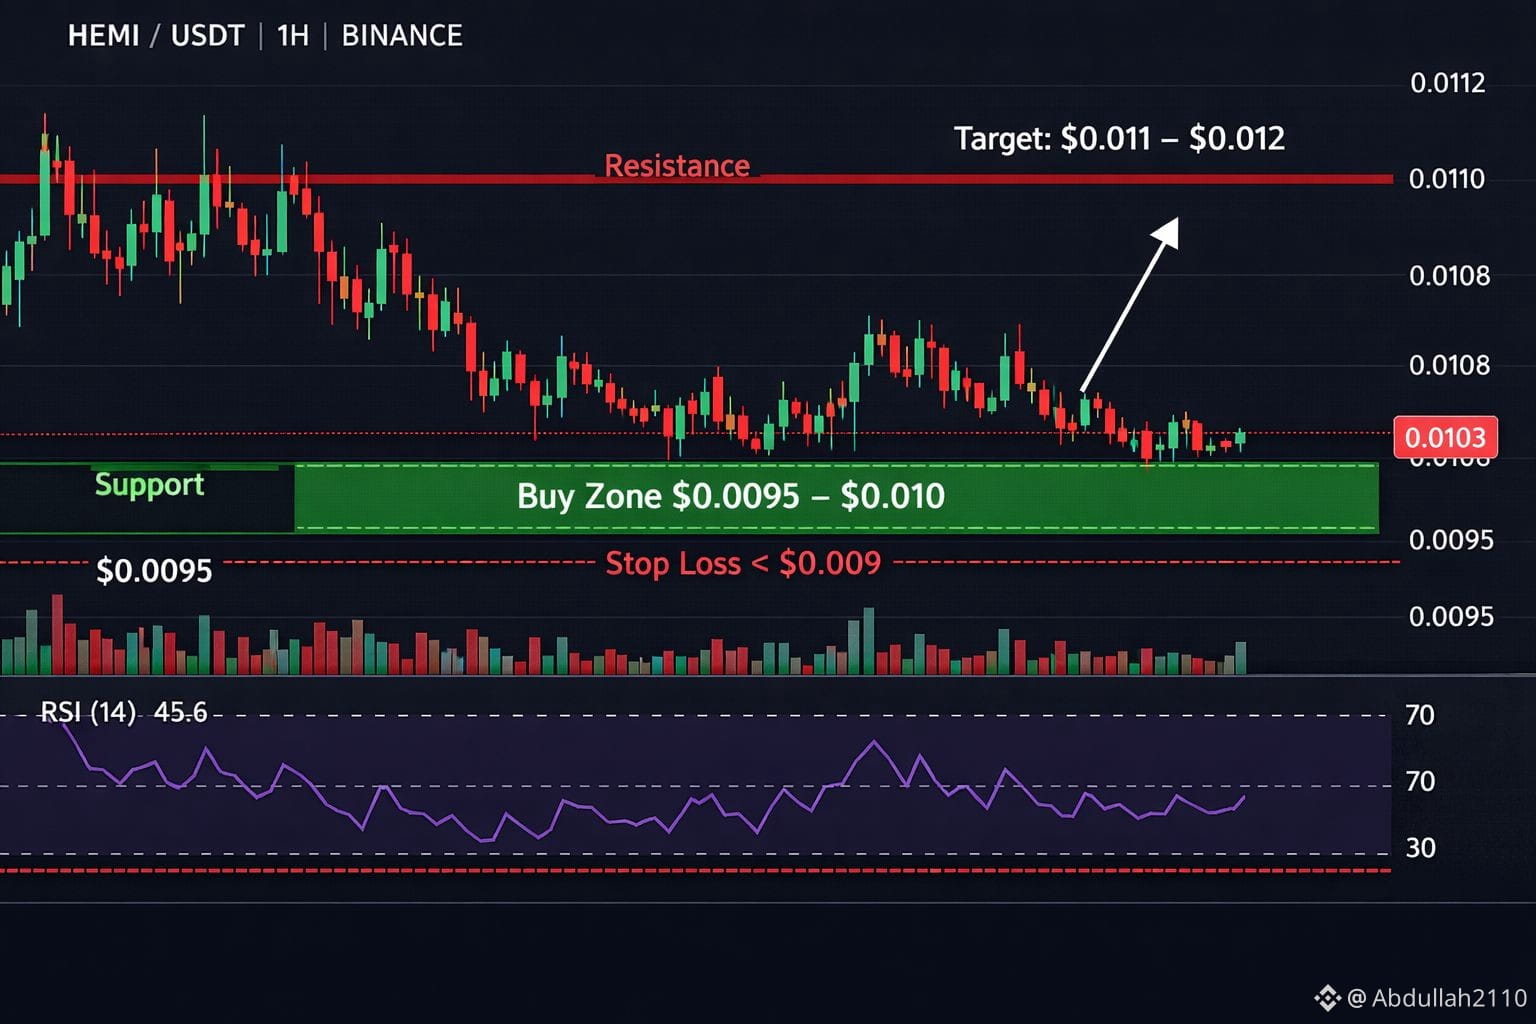Click the Buy Zone $0.0095 – $0.010 text
Image resolution: width=1536 pixels, height=1024 pixels.
tap(731, 496)
